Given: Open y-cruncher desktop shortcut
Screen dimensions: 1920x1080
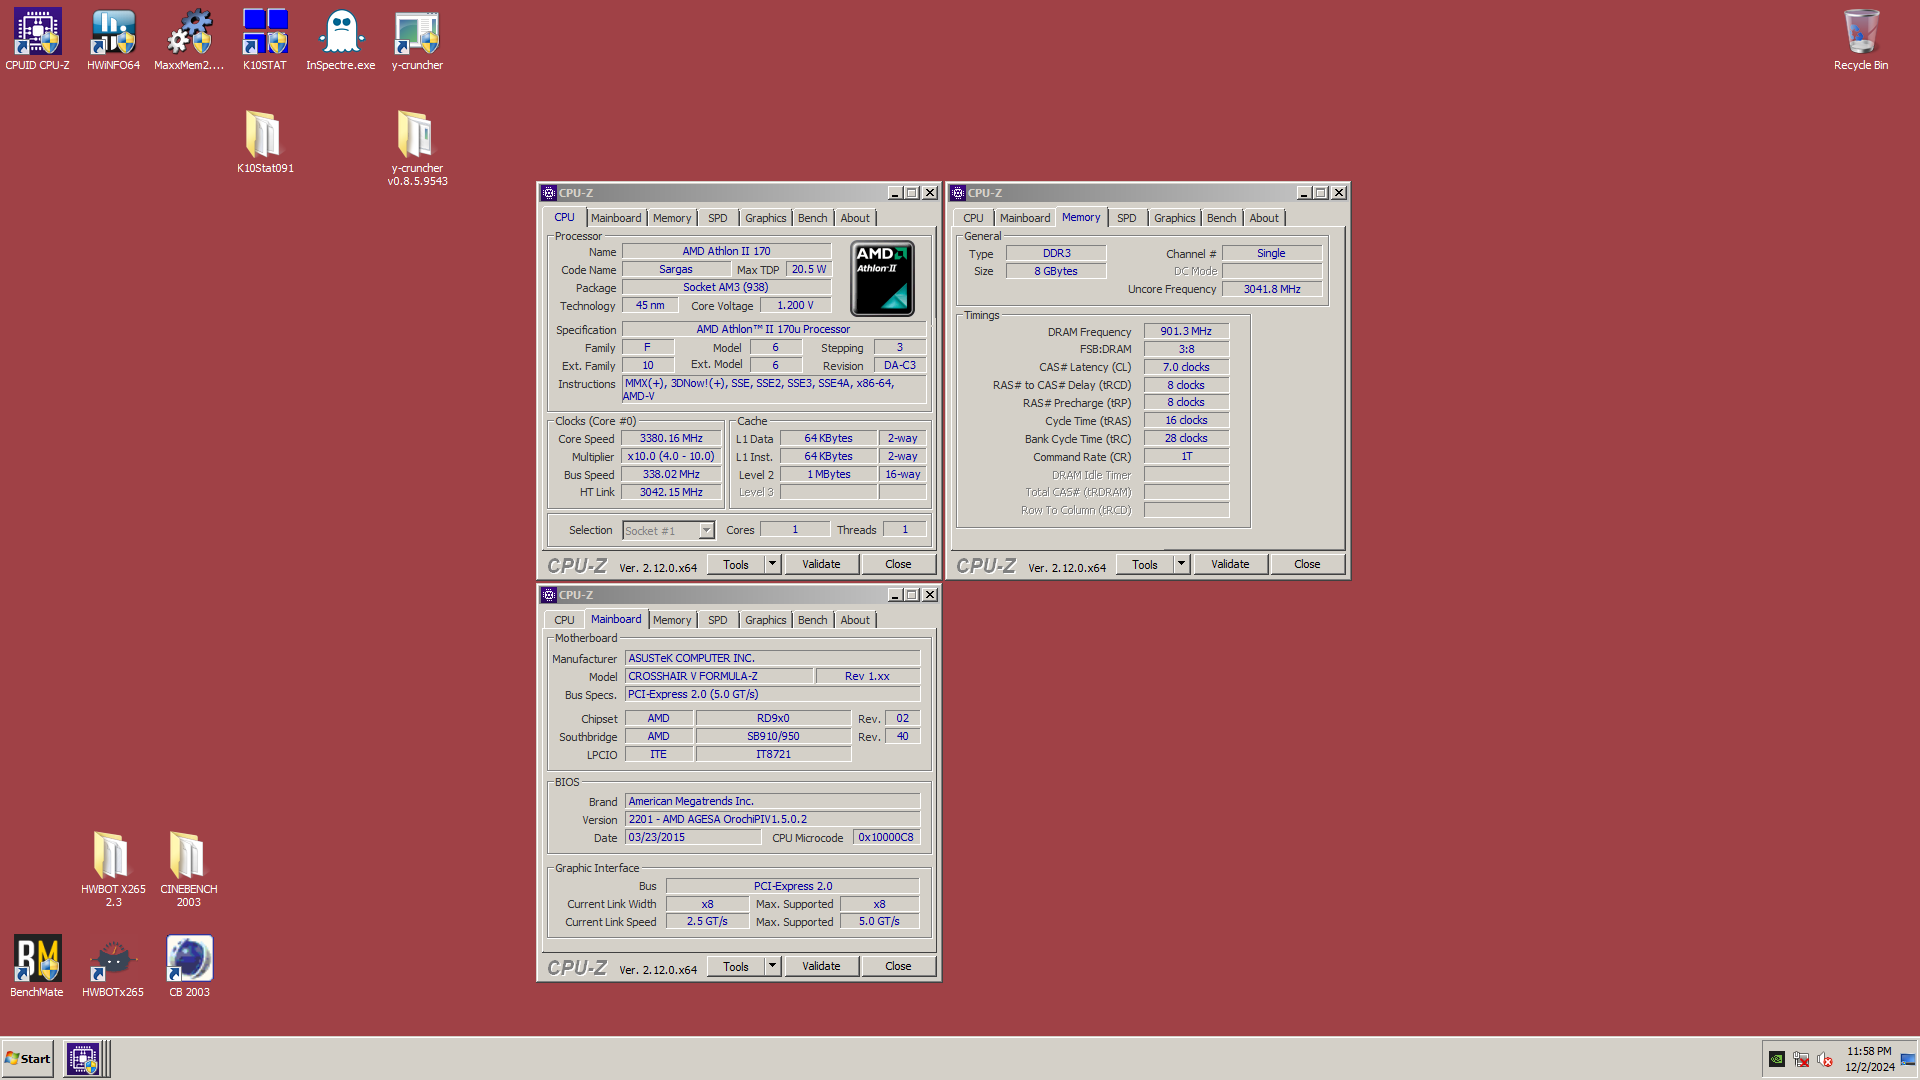Looking at the screenshot, I should point(417,39).
